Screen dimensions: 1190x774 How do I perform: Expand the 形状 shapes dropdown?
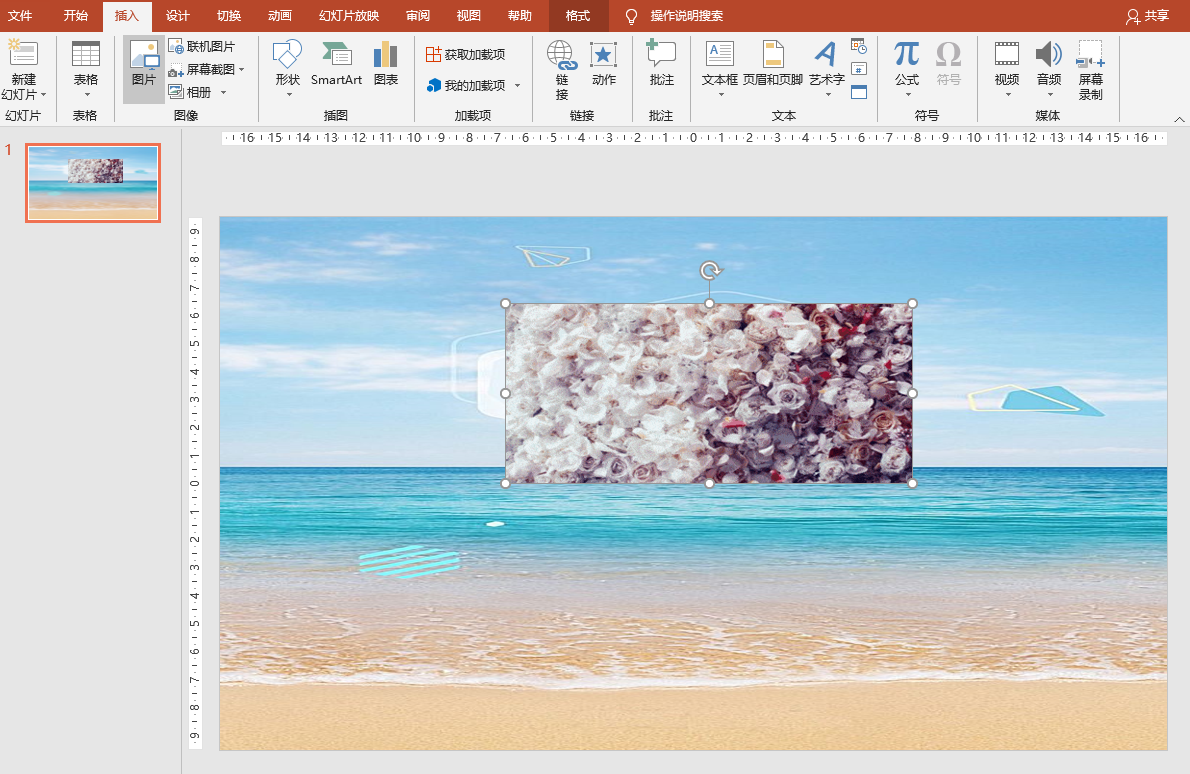[288, 95]
